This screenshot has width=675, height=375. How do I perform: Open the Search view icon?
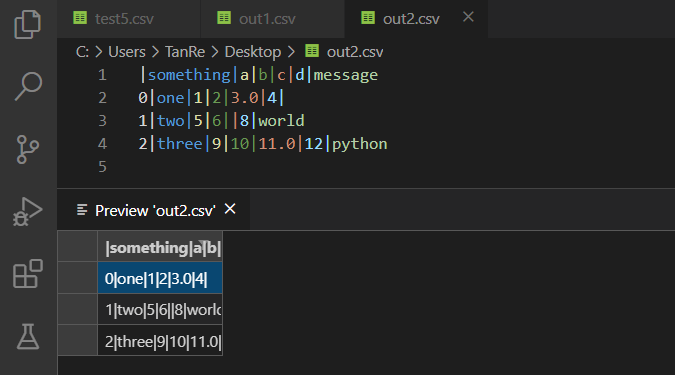point(28,87)
